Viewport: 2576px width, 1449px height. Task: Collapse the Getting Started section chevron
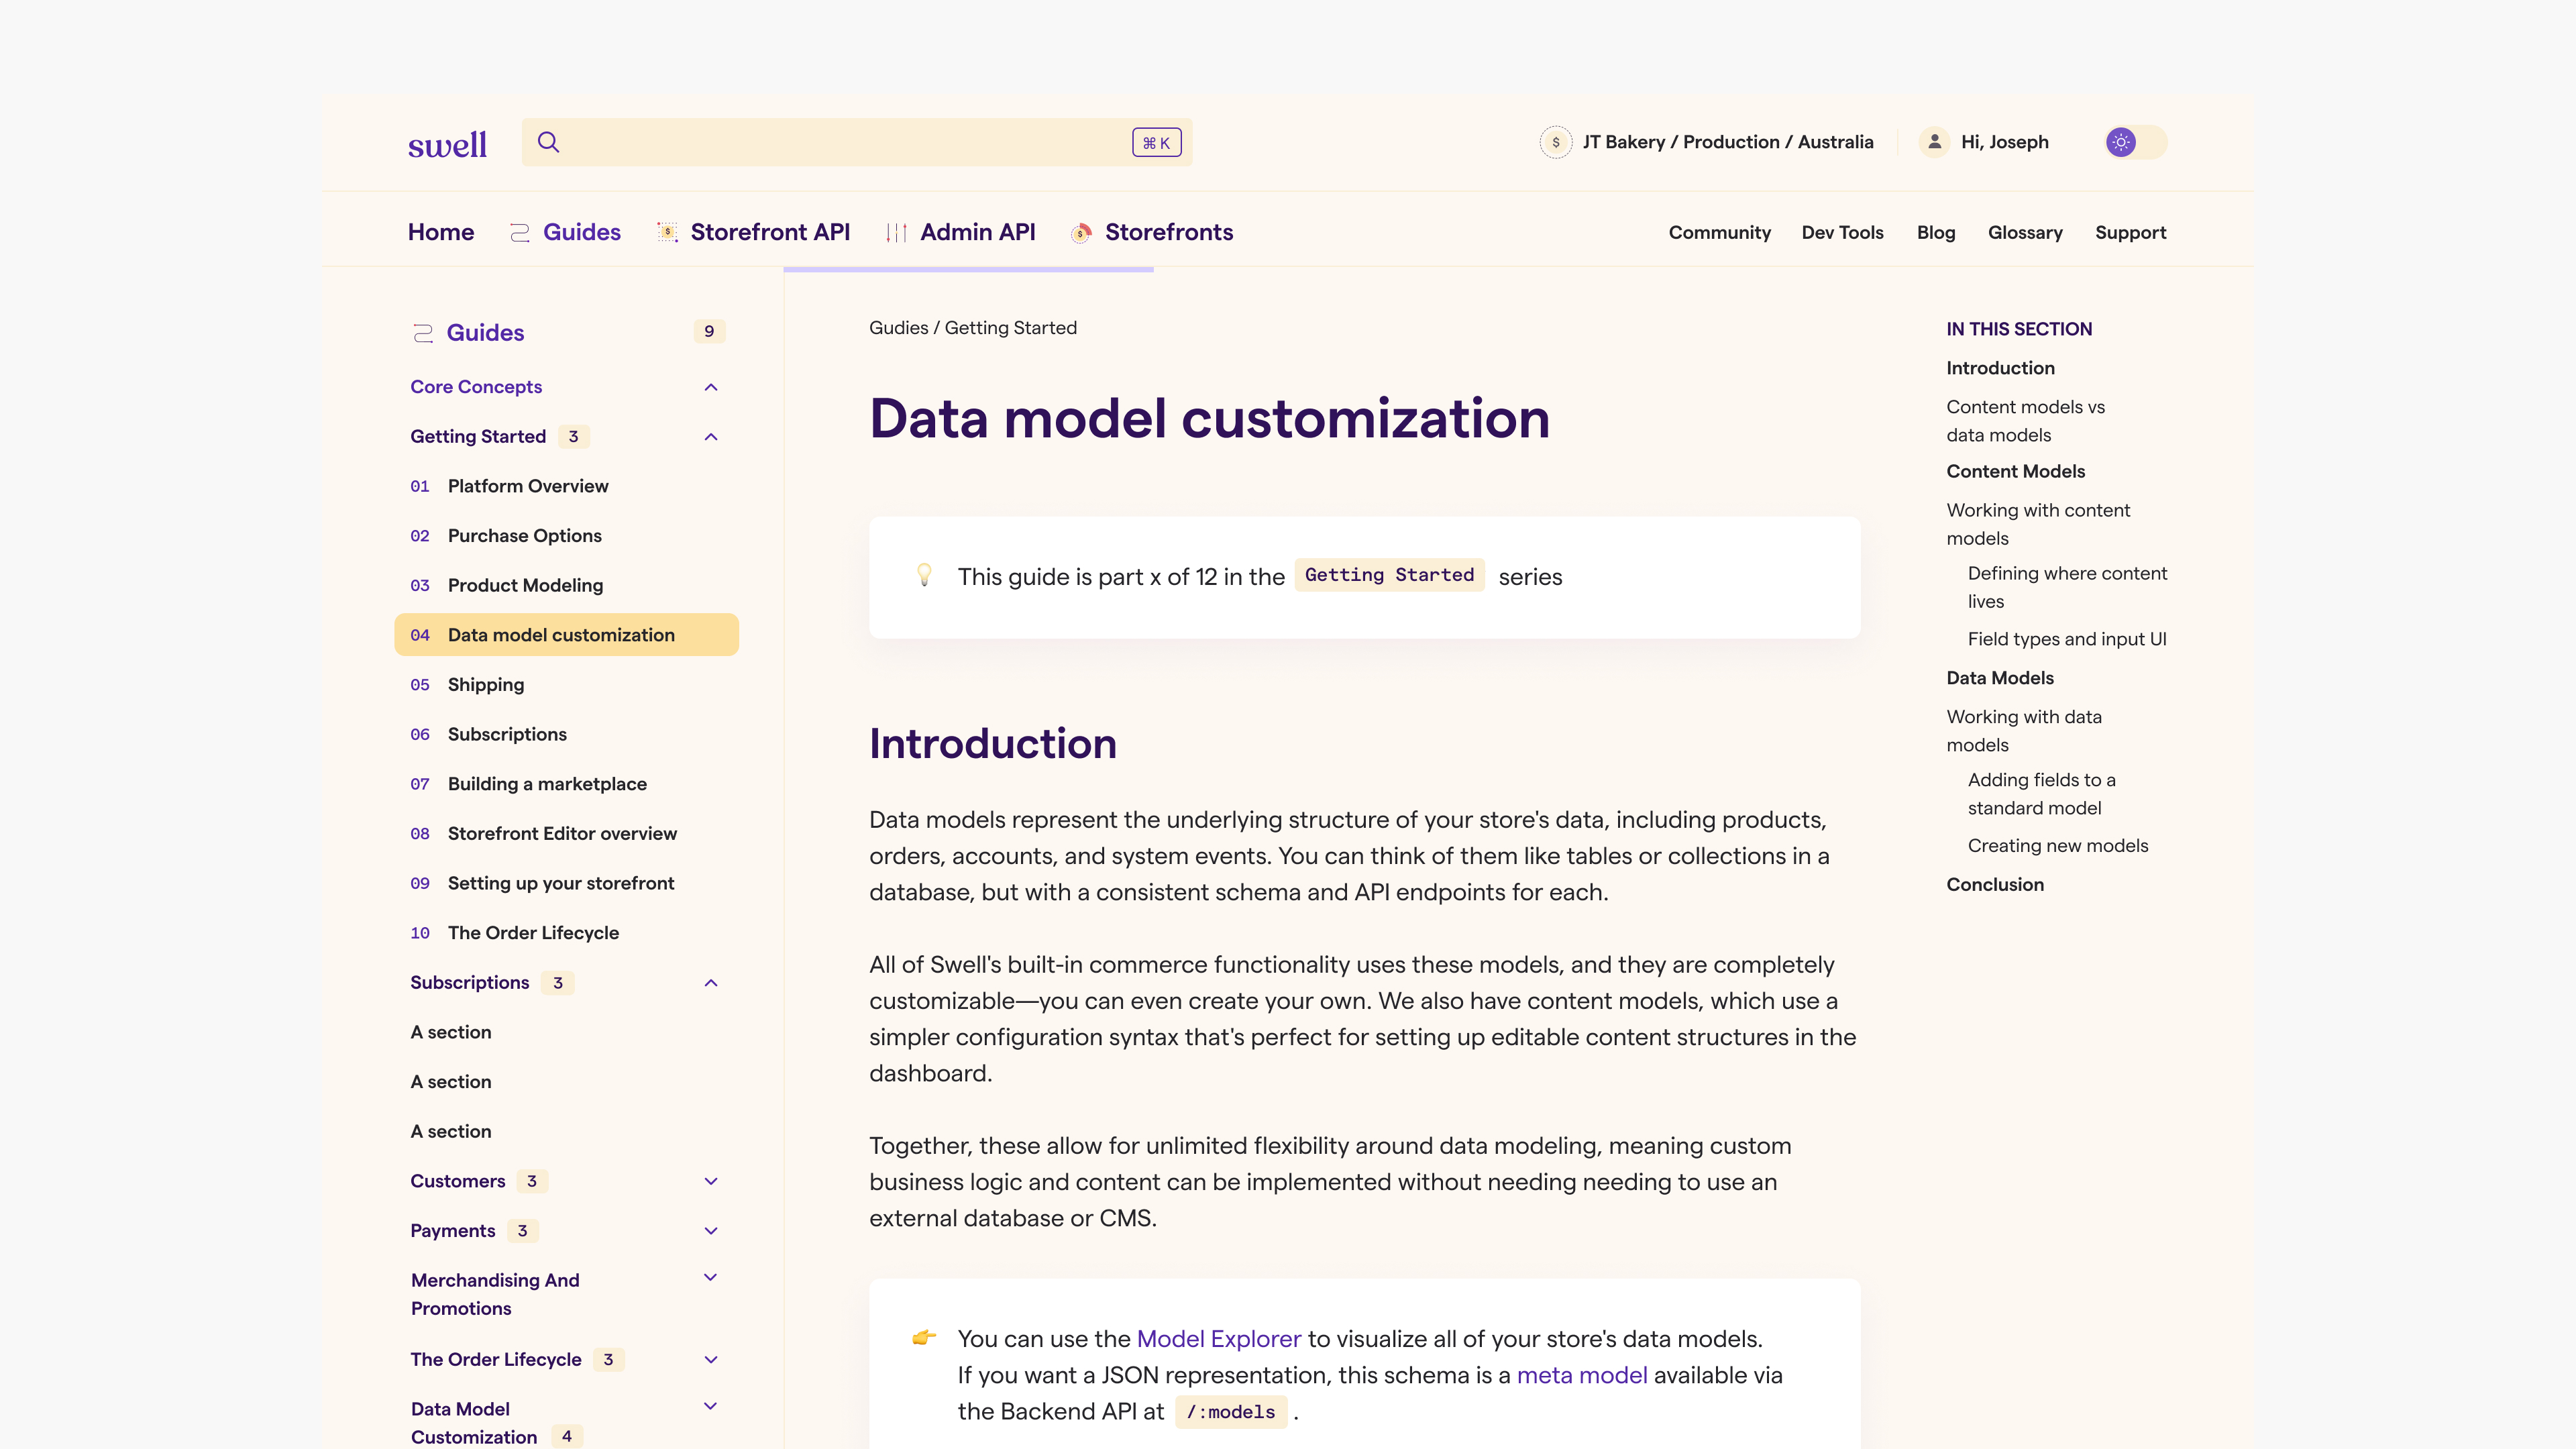click(711, 437)
